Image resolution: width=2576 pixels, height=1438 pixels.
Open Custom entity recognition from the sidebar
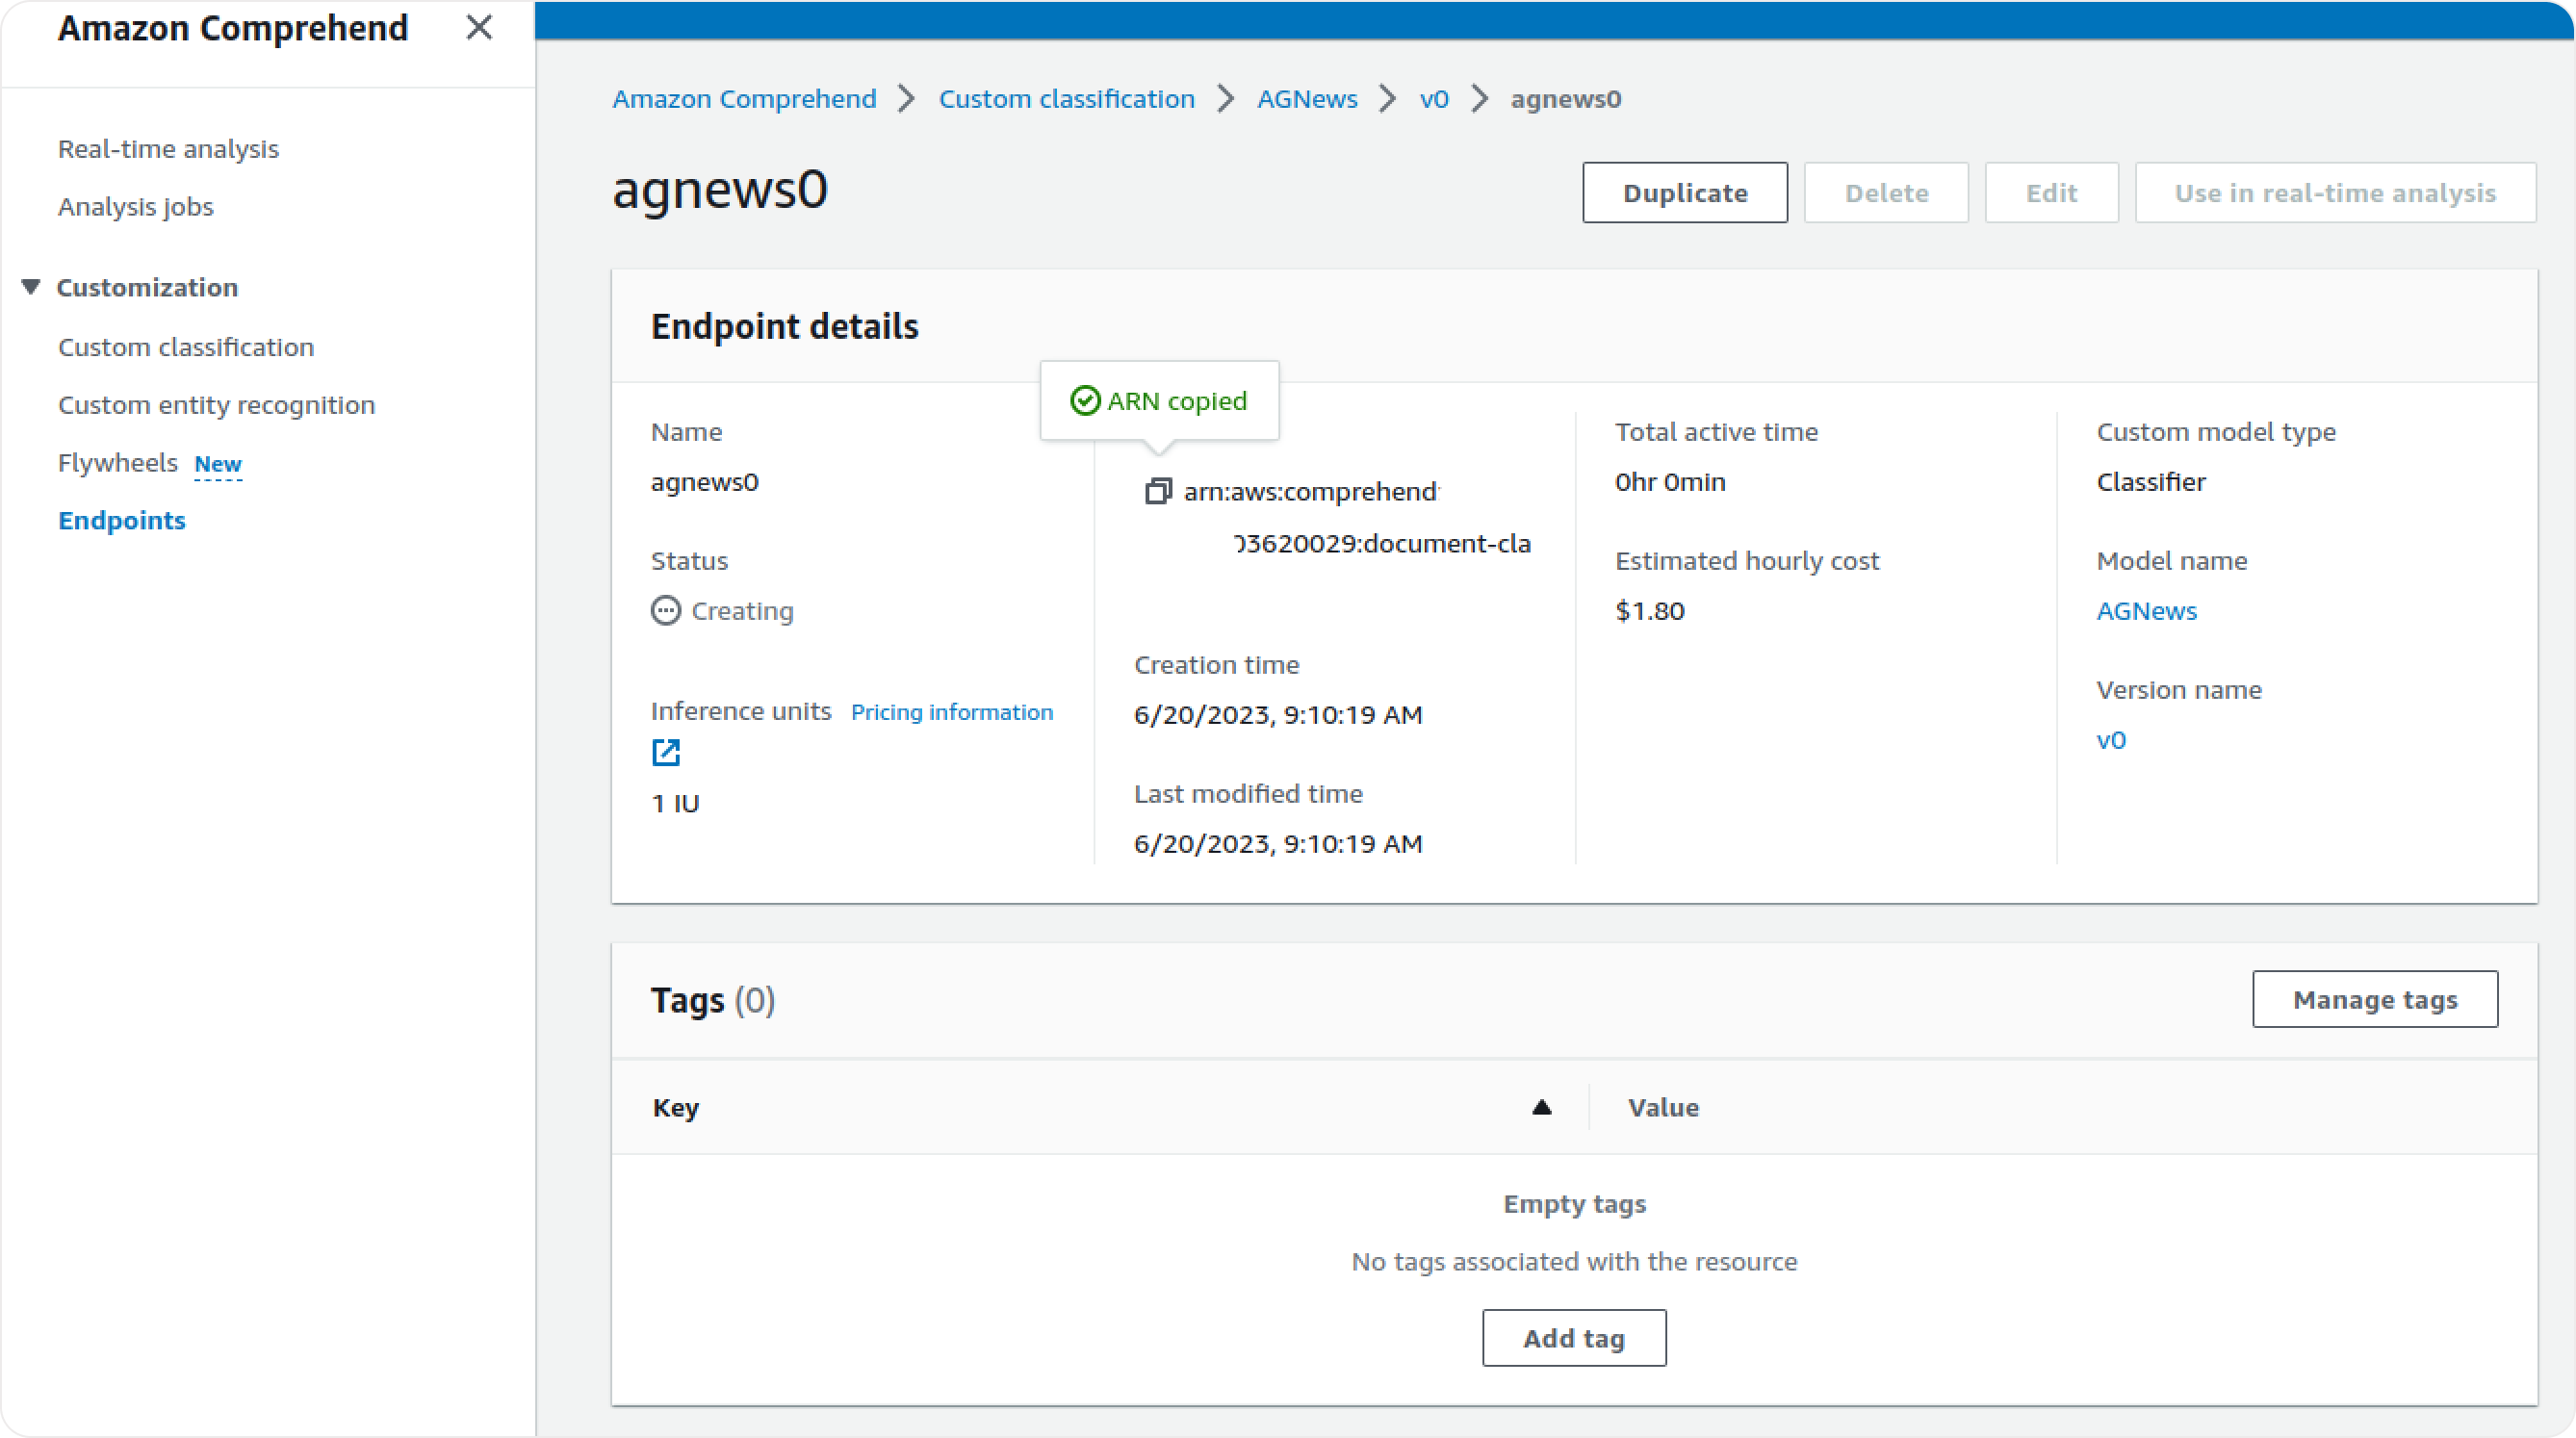[x=216, y=404]
